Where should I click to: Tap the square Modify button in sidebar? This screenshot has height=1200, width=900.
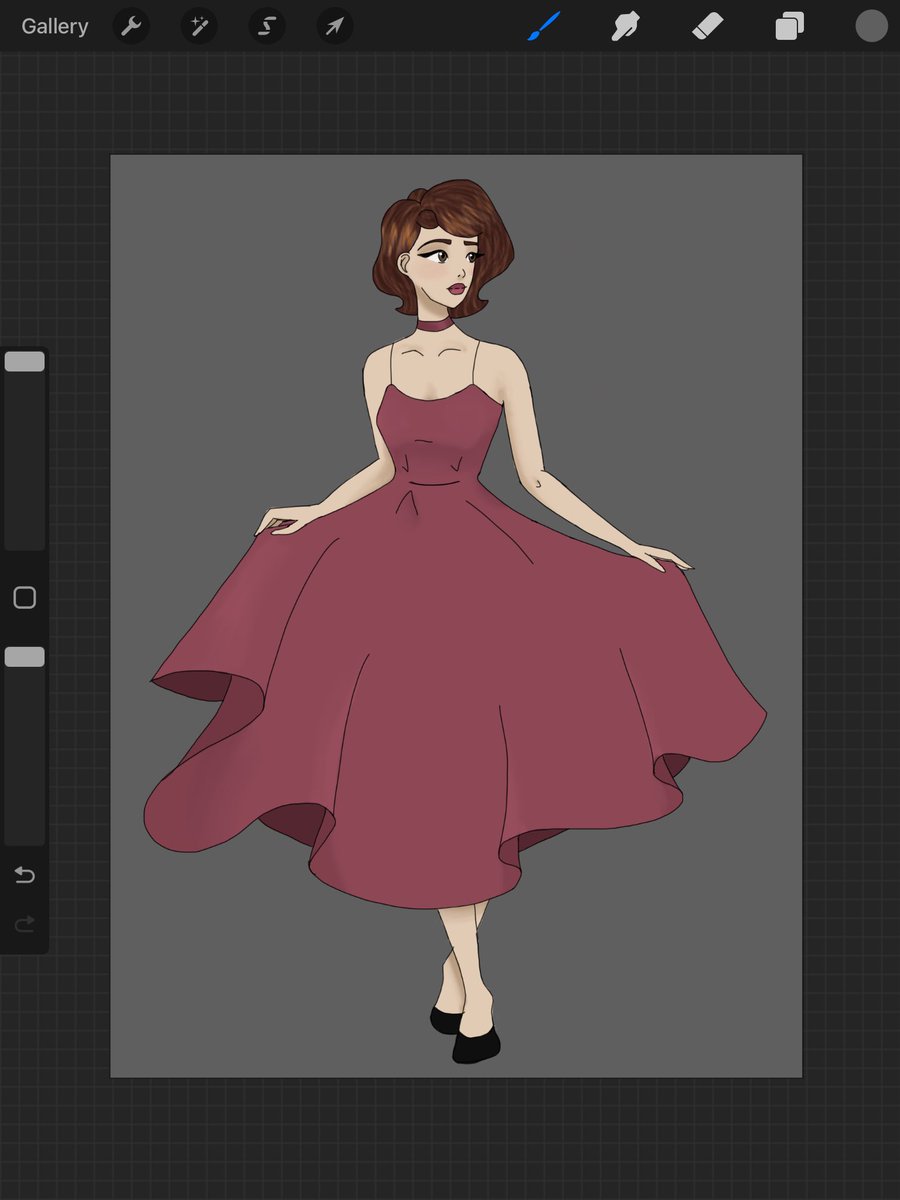pyautogui.click(x=25, y=598)
